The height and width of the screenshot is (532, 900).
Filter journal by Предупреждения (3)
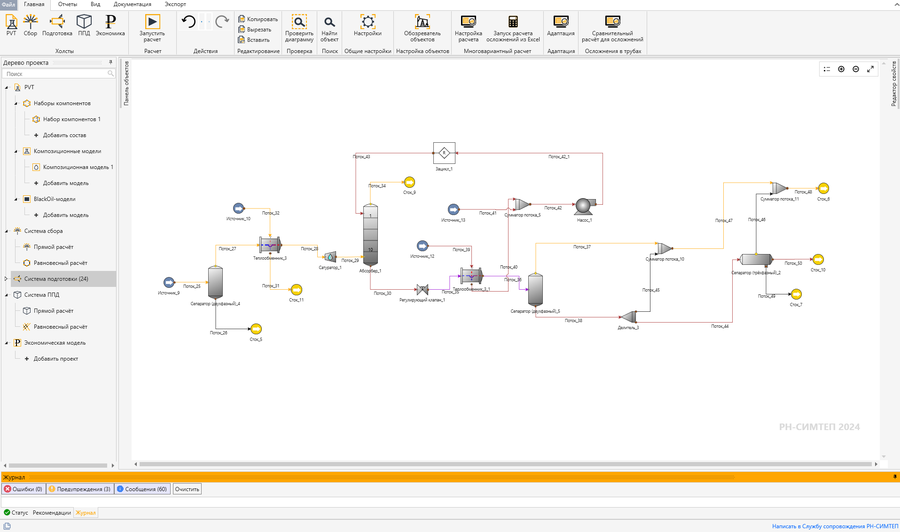(x=80, y=489)
